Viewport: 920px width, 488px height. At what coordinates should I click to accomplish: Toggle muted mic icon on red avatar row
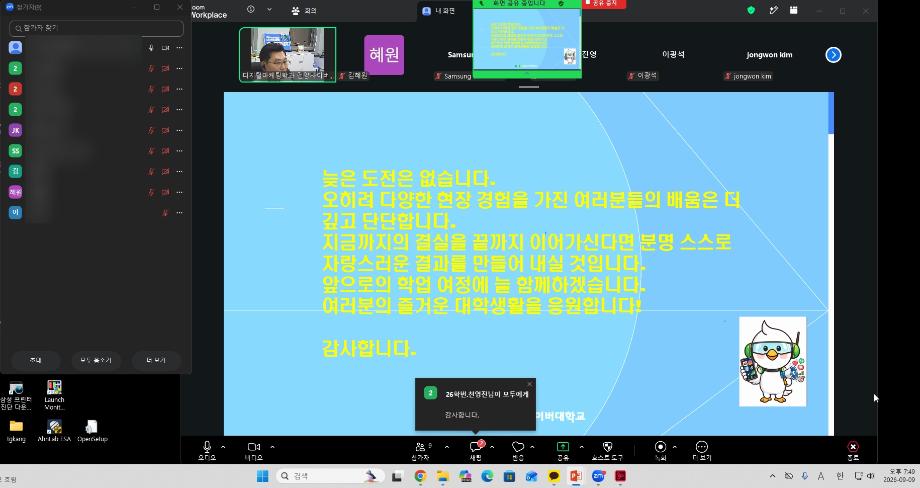click(151, 89)
